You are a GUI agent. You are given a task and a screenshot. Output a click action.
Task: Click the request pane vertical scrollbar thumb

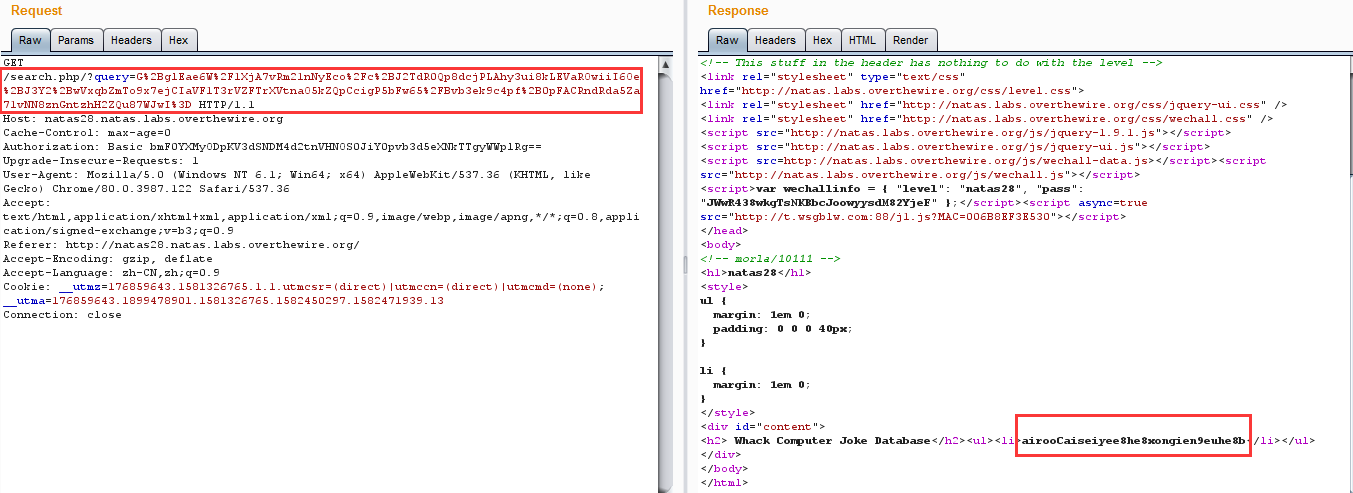click(665, 270)
